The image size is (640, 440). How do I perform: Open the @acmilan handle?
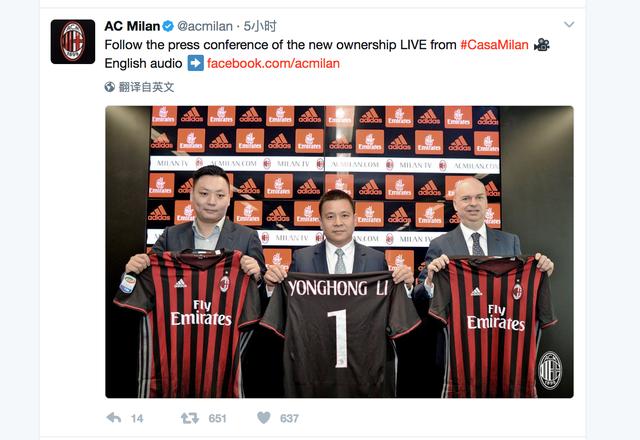point(205,26)
